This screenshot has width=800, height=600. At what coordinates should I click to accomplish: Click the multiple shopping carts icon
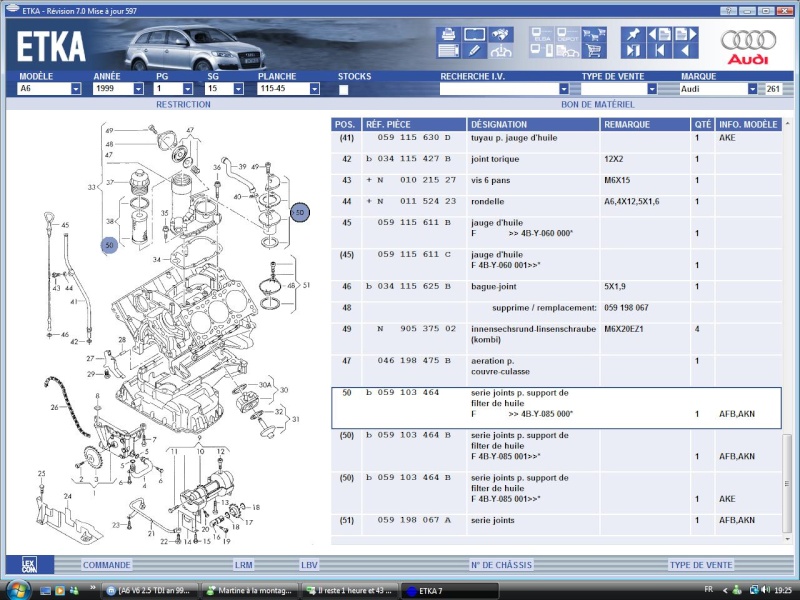pos(594,35)
